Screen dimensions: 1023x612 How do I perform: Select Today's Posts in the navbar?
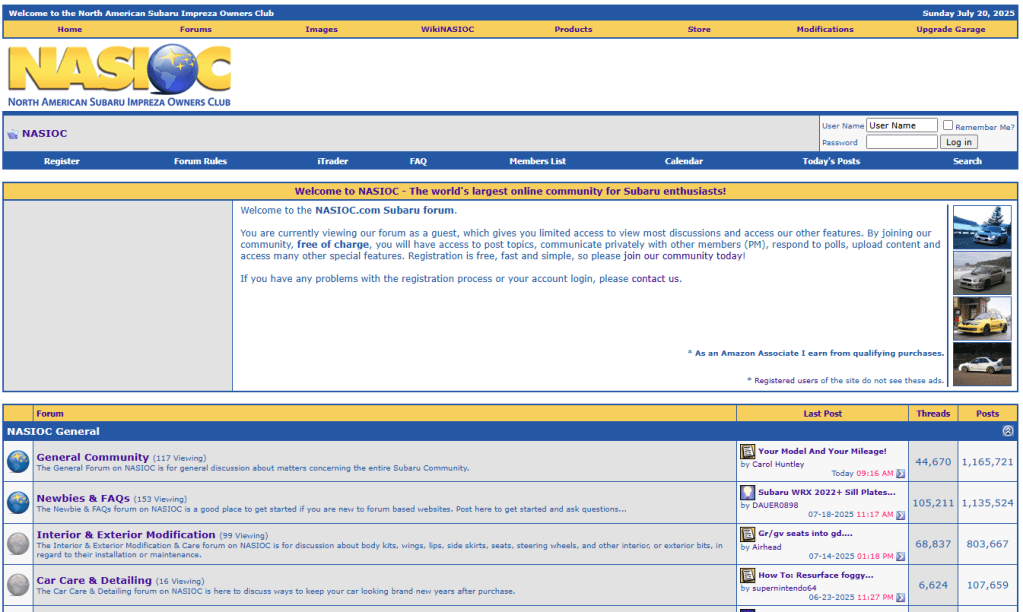[x=830, y=161]
